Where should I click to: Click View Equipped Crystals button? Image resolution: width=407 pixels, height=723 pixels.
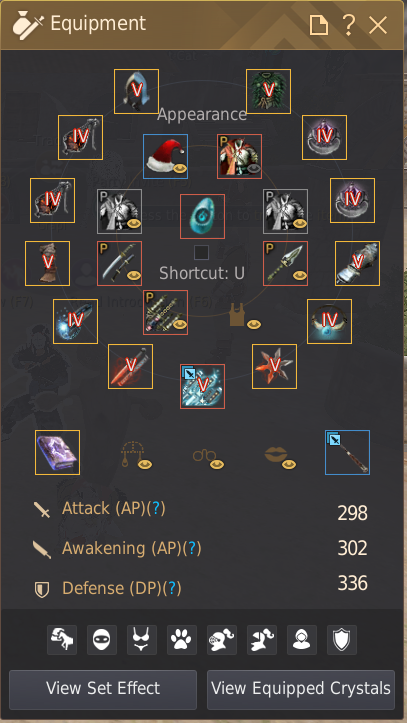point(301,689)
